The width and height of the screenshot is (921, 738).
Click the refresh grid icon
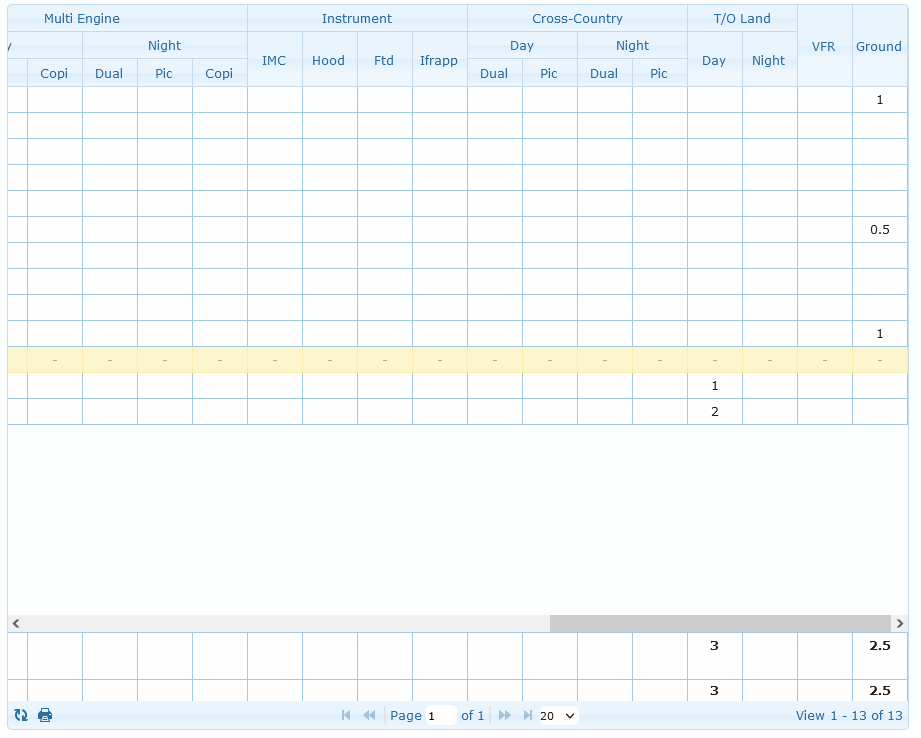pyautogui.click(x=21, y=715)
